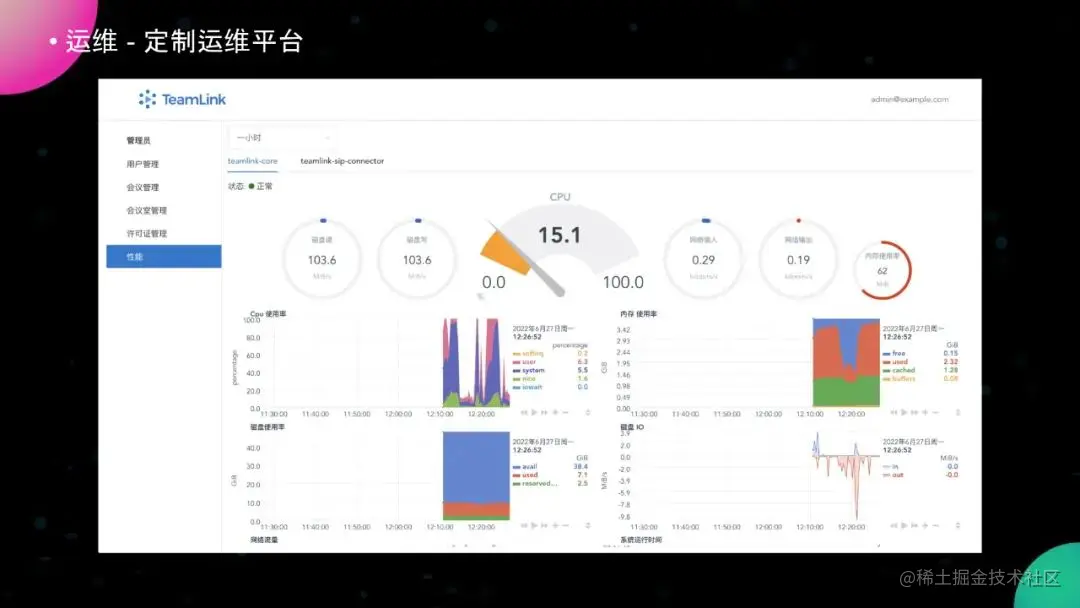Click the 内存 使用率 chart title
The image size is (1080, 608).
click(x=638, y=314)
